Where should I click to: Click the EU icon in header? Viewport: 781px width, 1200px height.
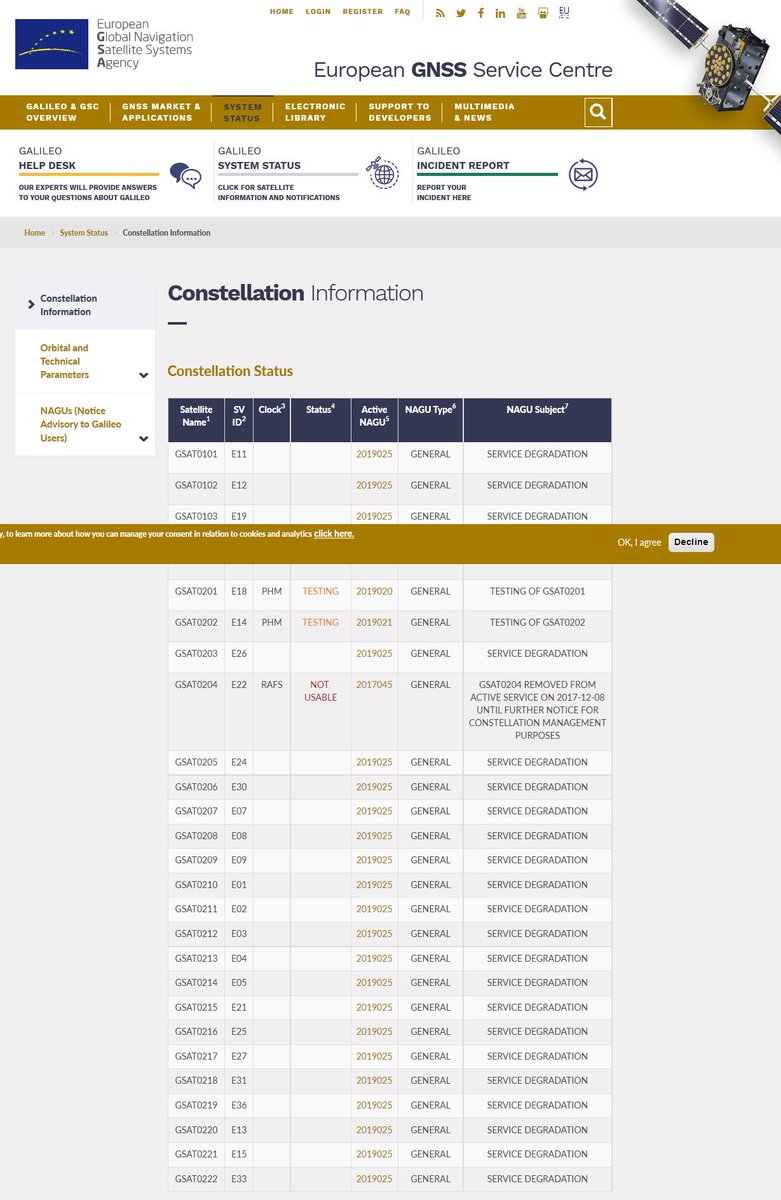pyautogui.click(x=564, y=12)
